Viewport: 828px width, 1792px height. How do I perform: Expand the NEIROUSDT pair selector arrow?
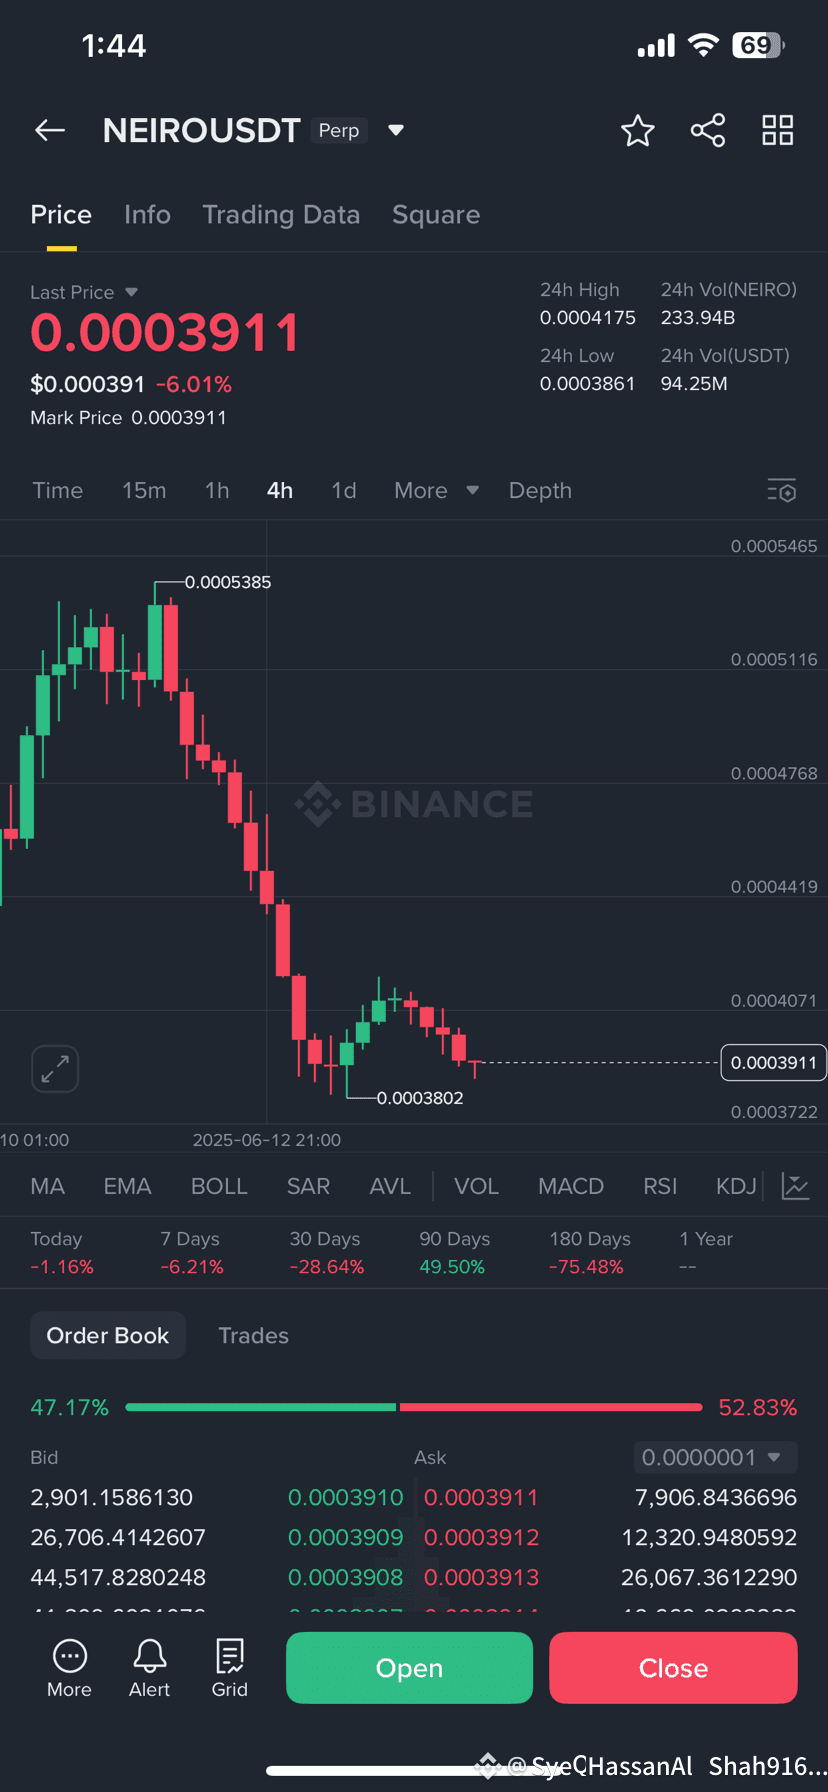coord(396,130)
